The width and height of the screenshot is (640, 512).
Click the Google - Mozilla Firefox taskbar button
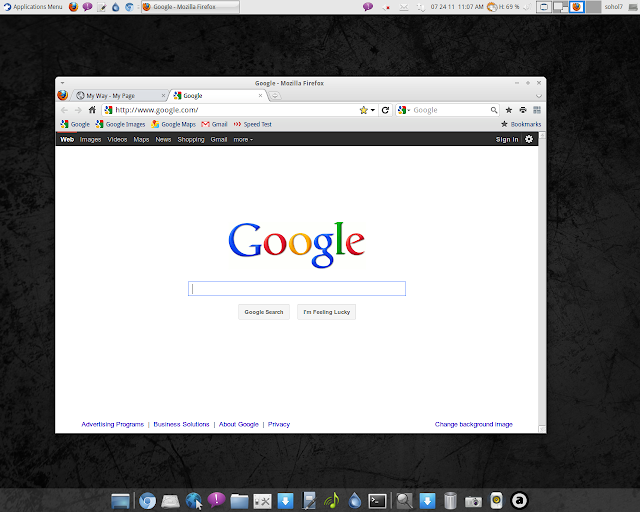[x=190, y=7]
